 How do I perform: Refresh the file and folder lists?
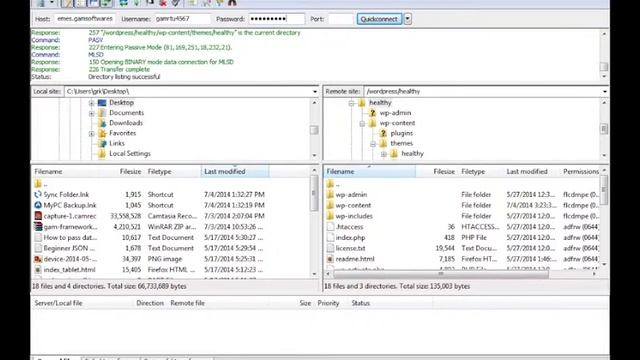click(123, 3)
